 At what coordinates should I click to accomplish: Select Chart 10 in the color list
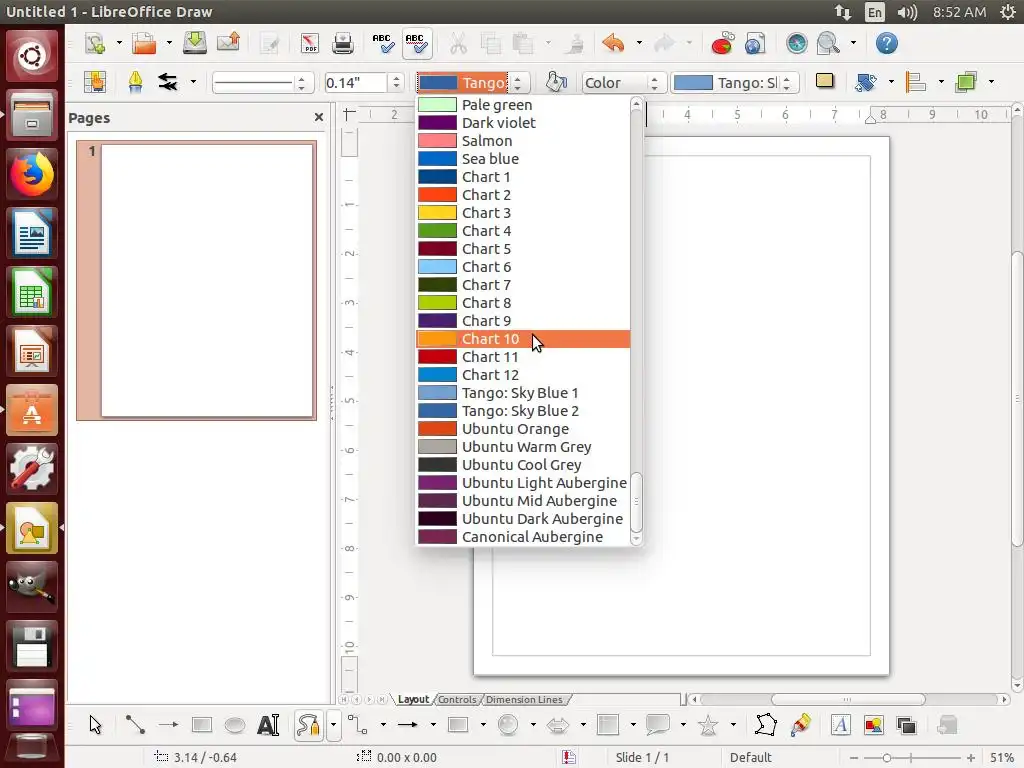pyautogui.click(x=523, y=339)
